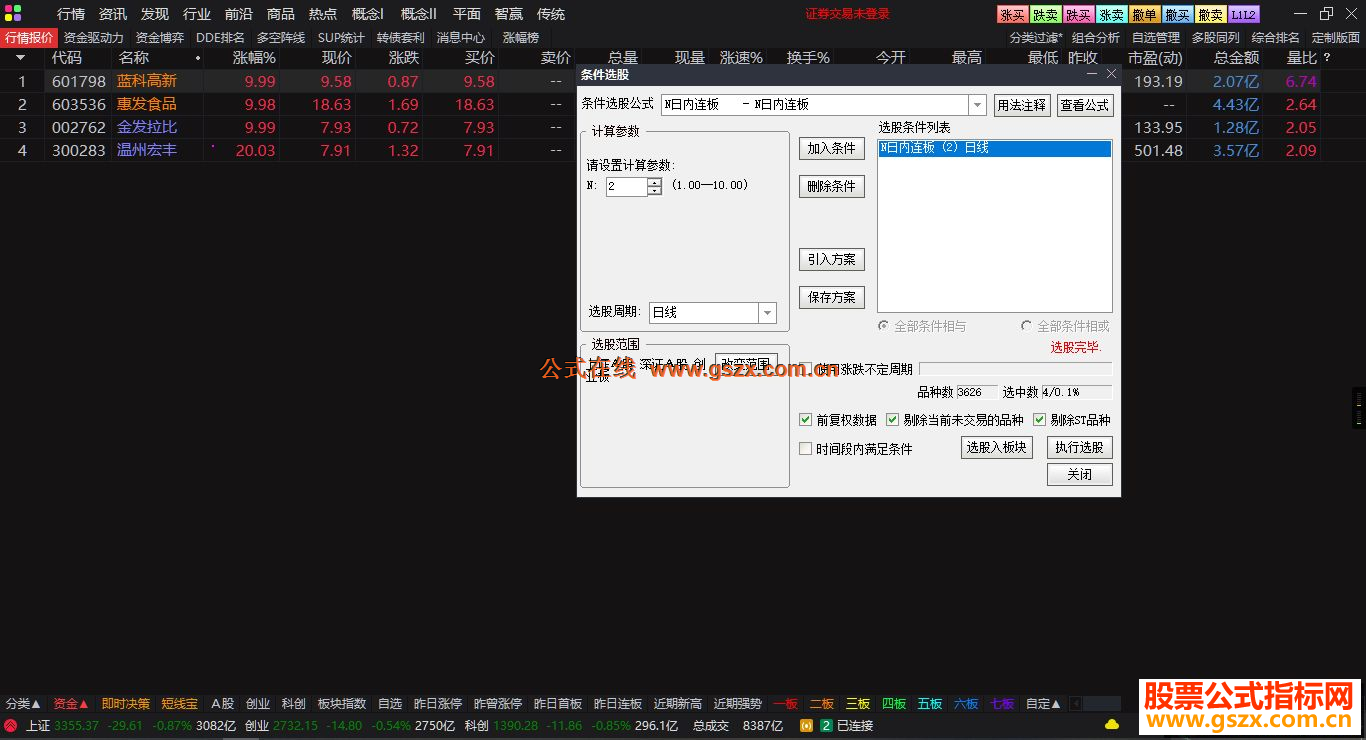Click the orange square icon before 已连接
Image resolution: width=1366 pixels, height=740 pixels.
(806, 725)
